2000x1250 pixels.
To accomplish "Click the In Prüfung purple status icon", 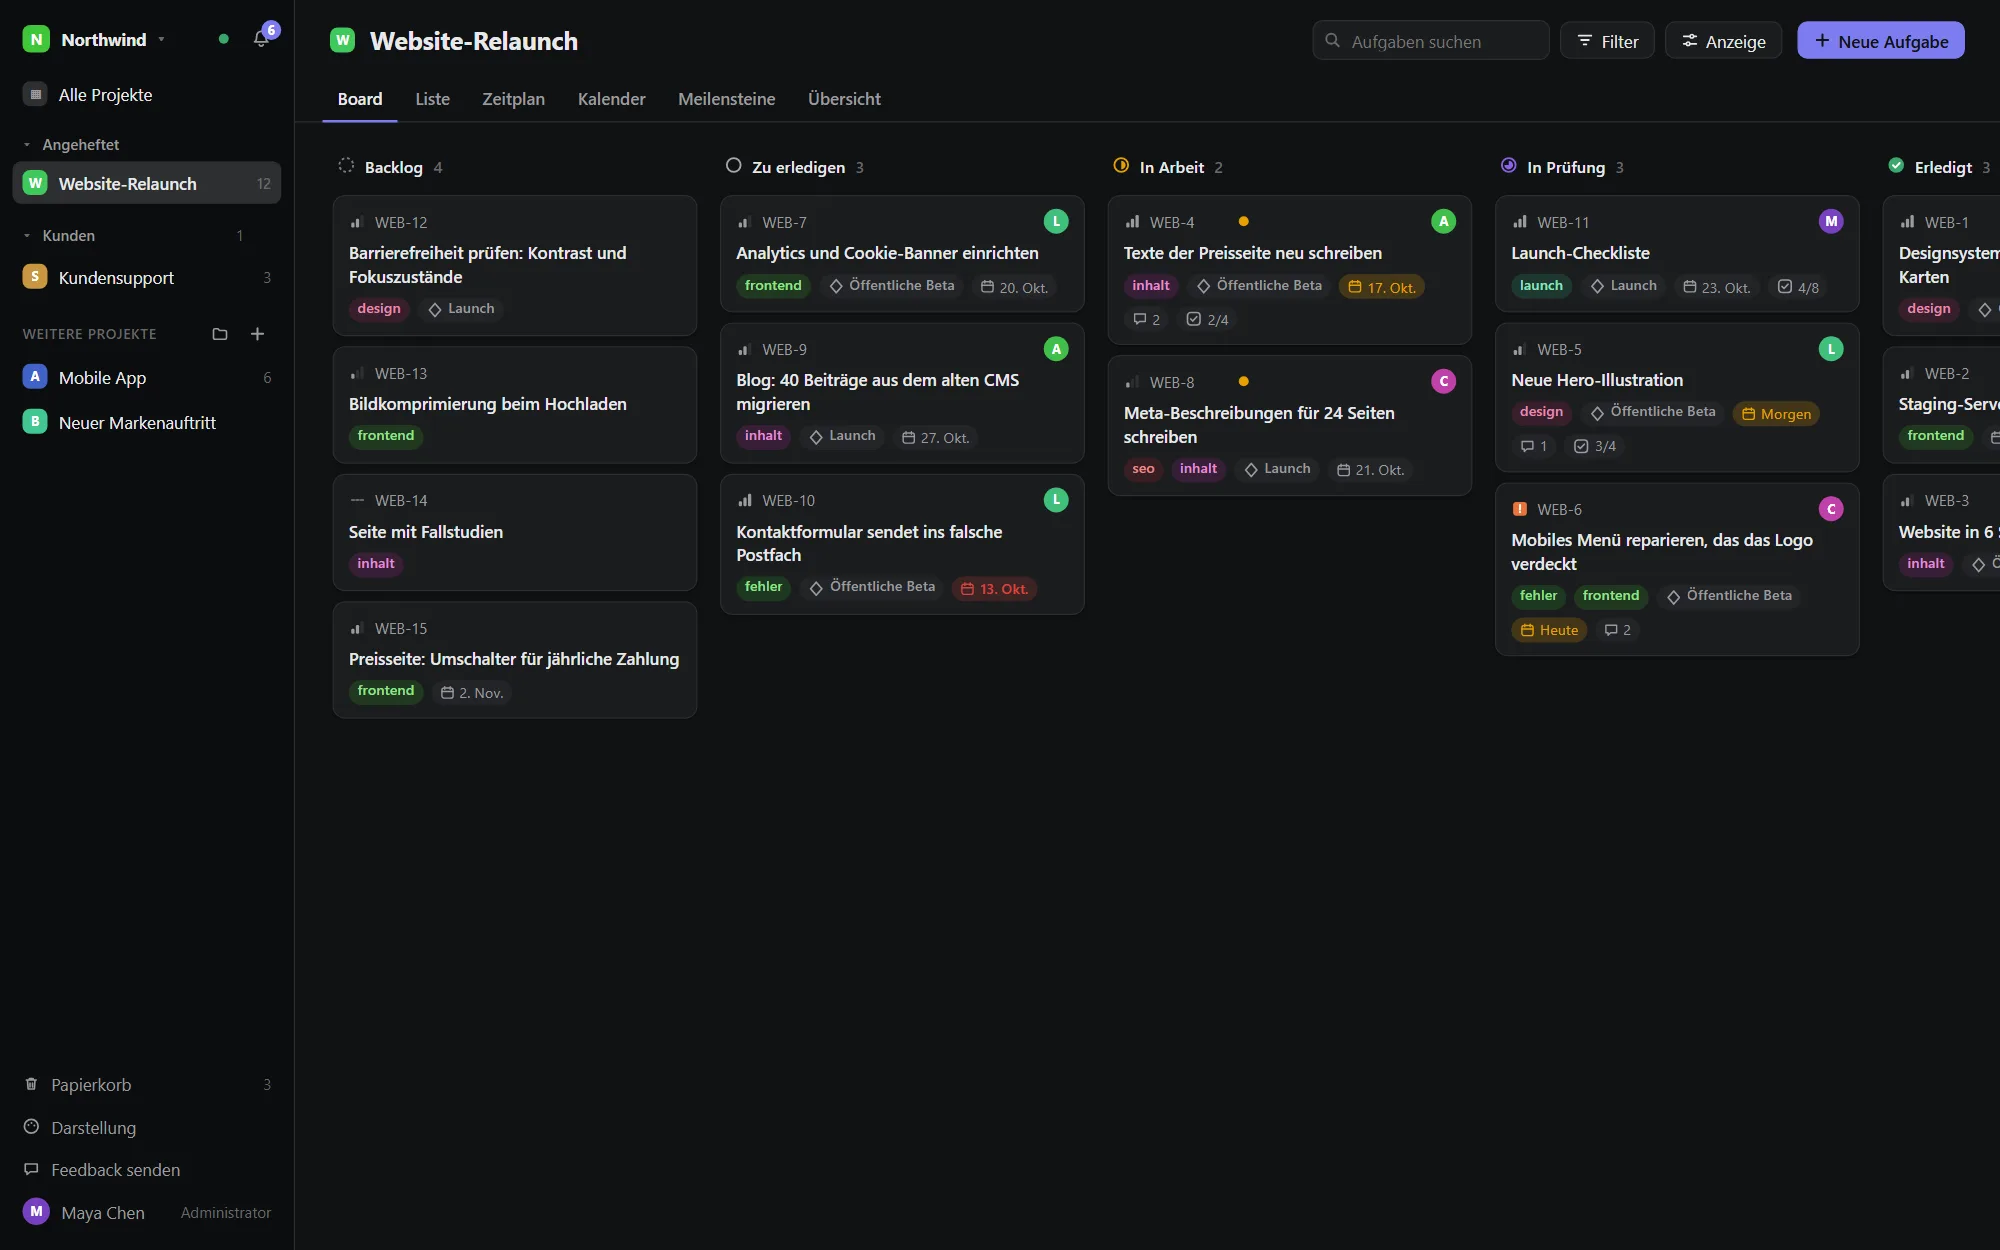I will 1508,166.
